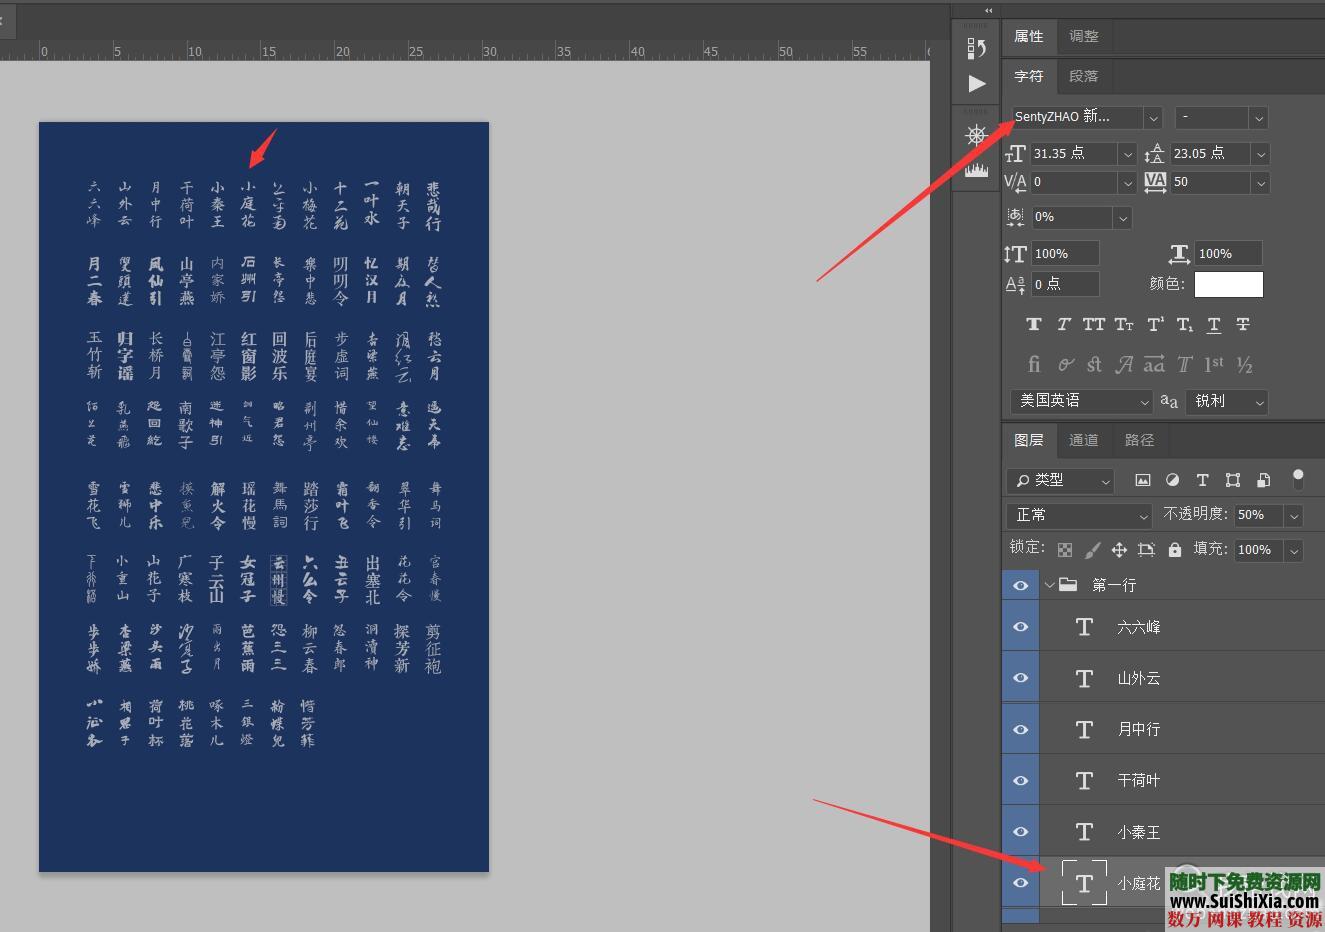Click the faux bold text style icon

(x=1034, y=324)
